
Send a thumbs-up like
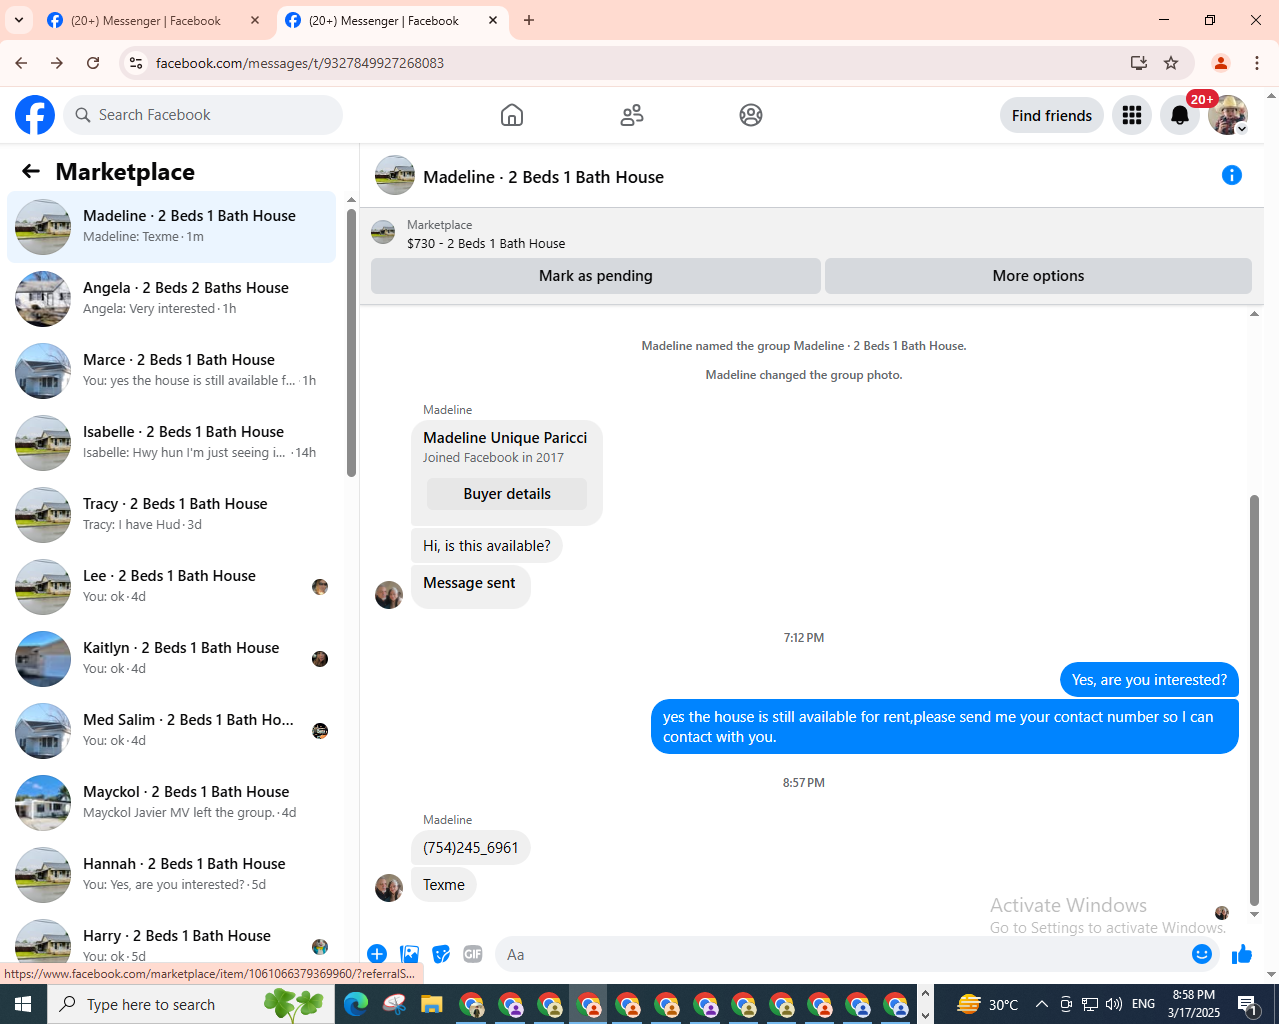pos(1242,954)
